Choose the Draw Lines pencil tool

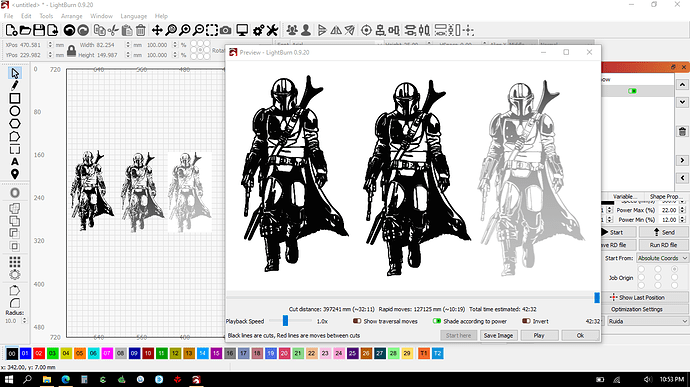(15, 85)
